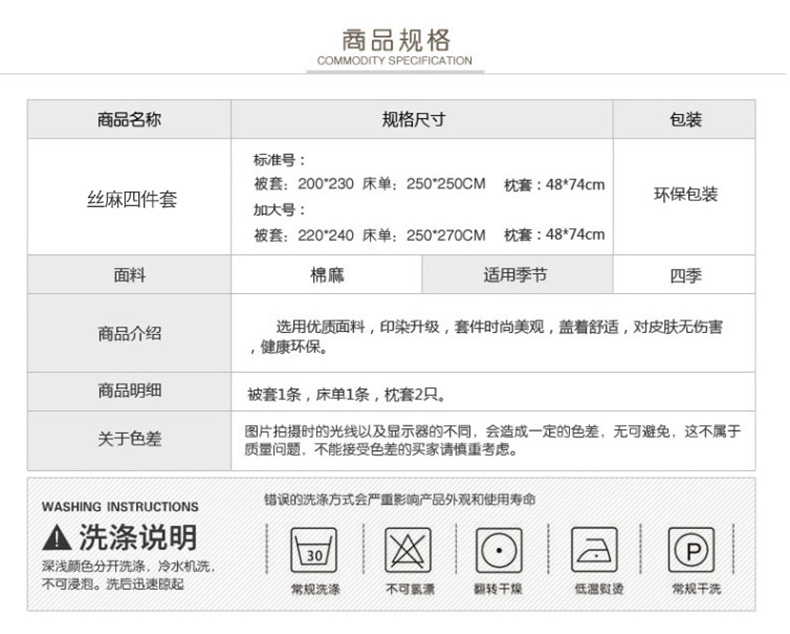
Task: Click the COMMODITY SPECIFICATION subtitle
Action: [395, 61]
